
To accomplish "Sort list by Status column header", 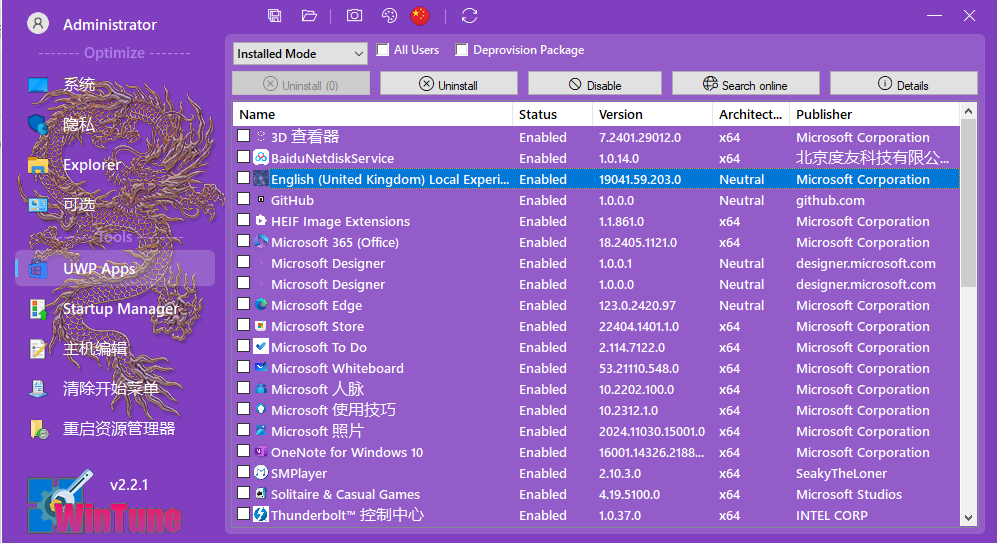I will (x=553, y=114).
